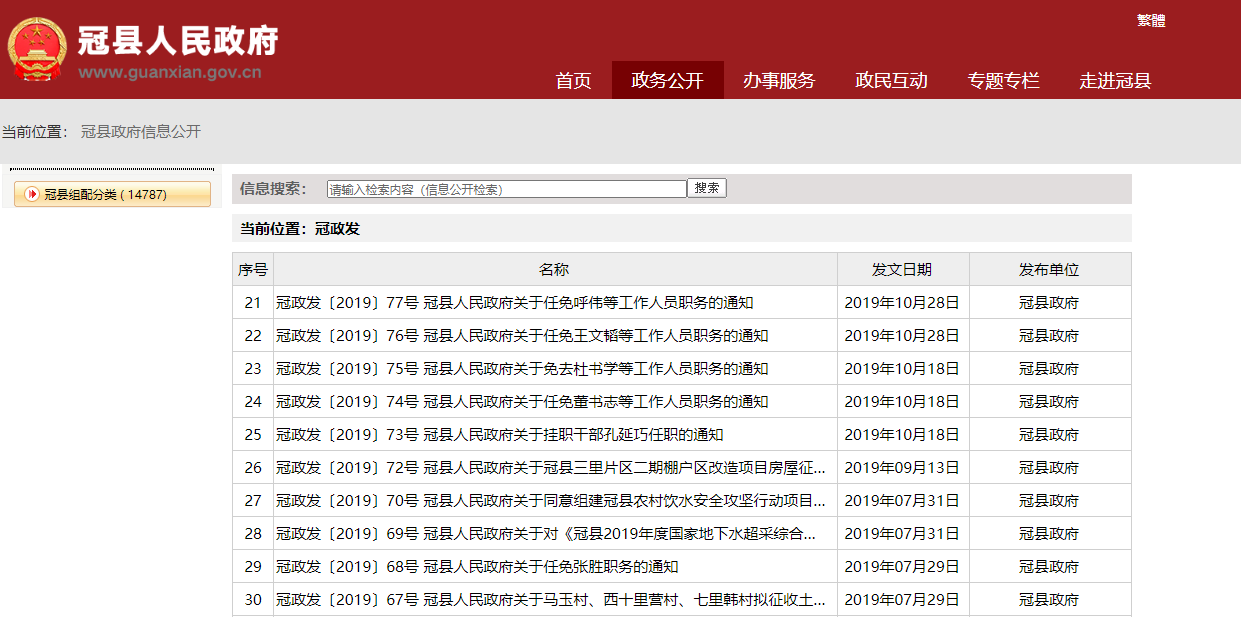Open the 政务公开 navigation tab
The image size is (1241, 617).
point(668,81)
